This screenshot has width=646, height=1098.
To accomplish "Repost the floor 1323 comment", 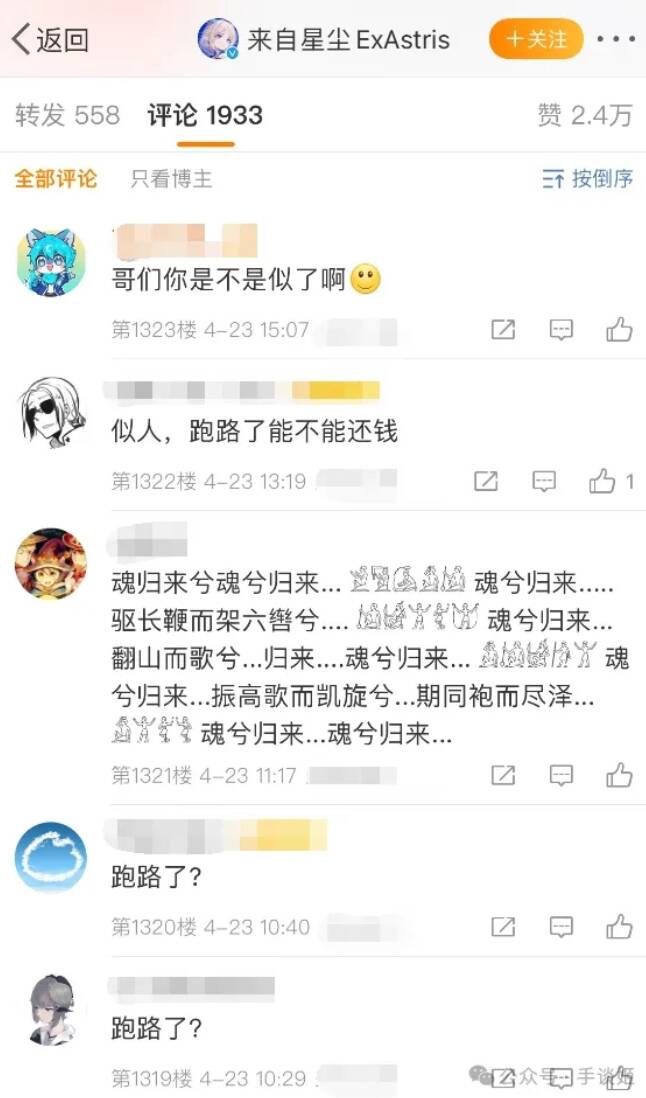I will (x=503, y=329).
